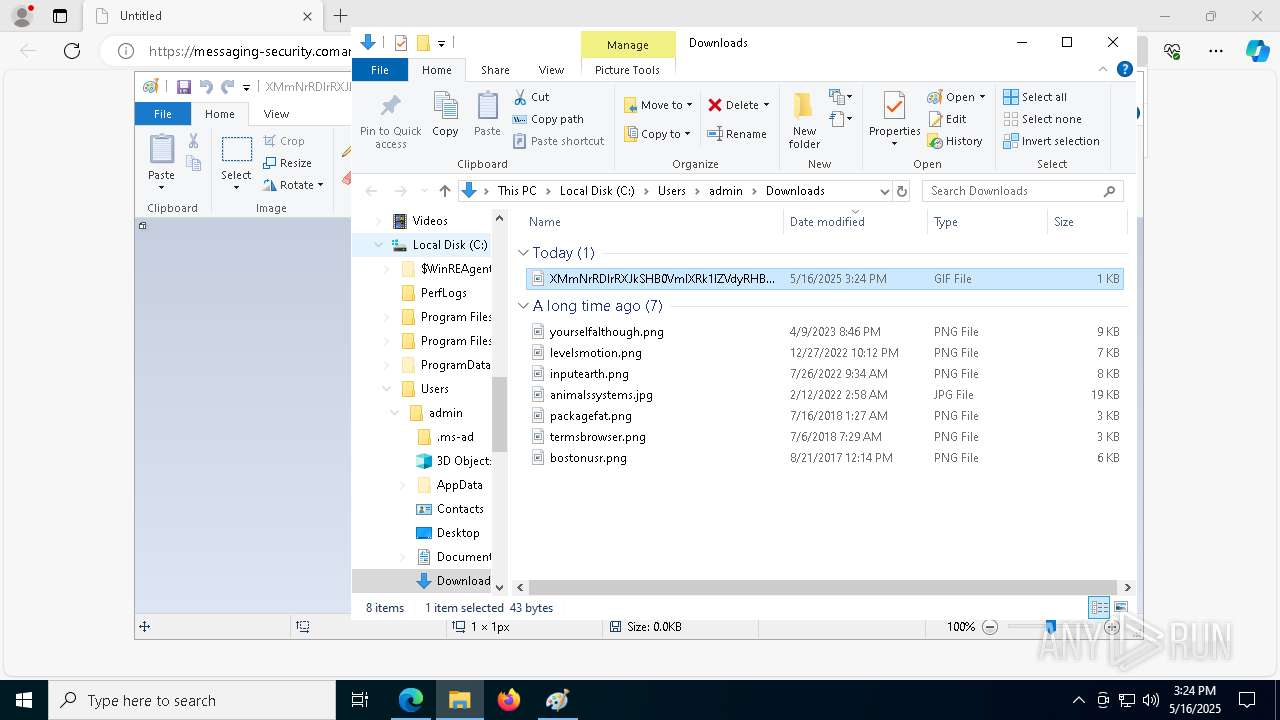Open Firefox from taskbar
This screenshot has height=720, width=1280.
[509, 700]
